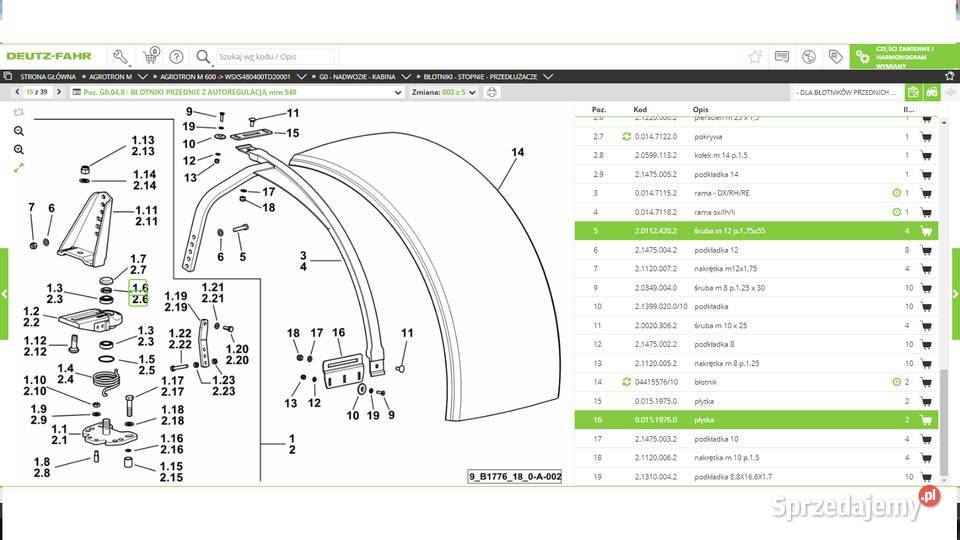Click the print icon
Screen dimensions: 960x540
491,92
